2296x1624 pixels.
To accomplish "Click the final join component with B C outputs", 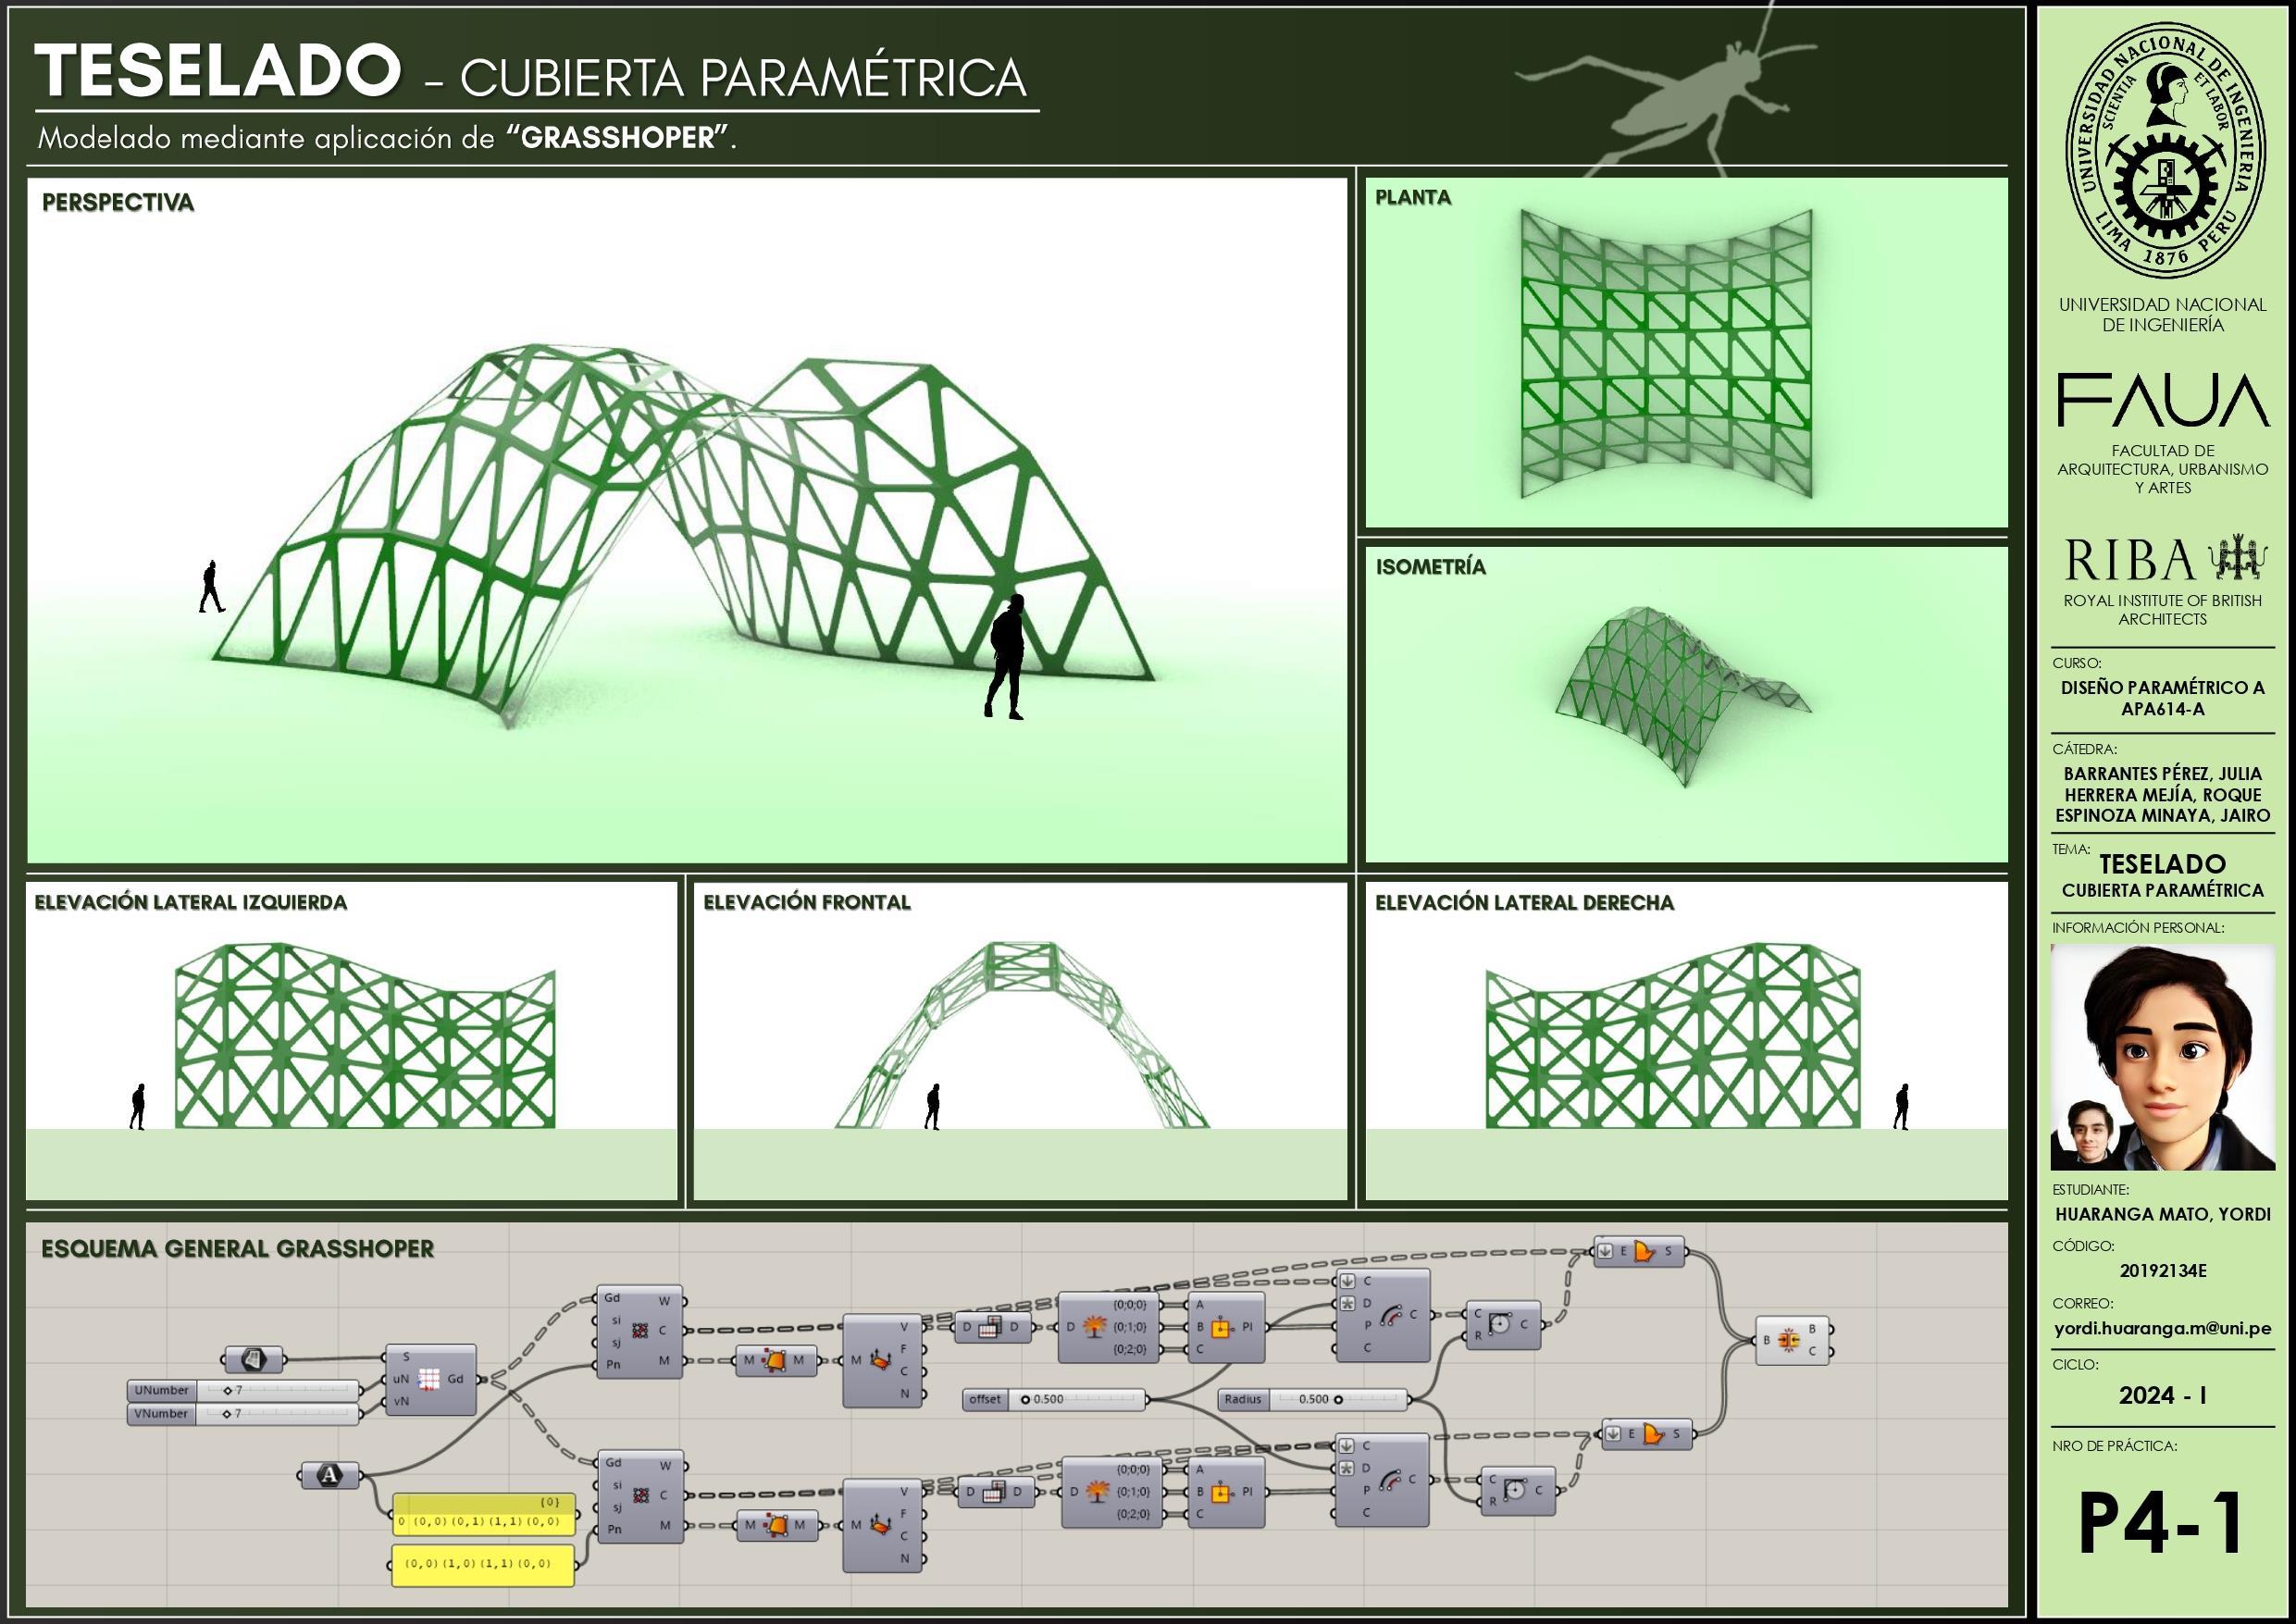I will coord(1790,1340).
